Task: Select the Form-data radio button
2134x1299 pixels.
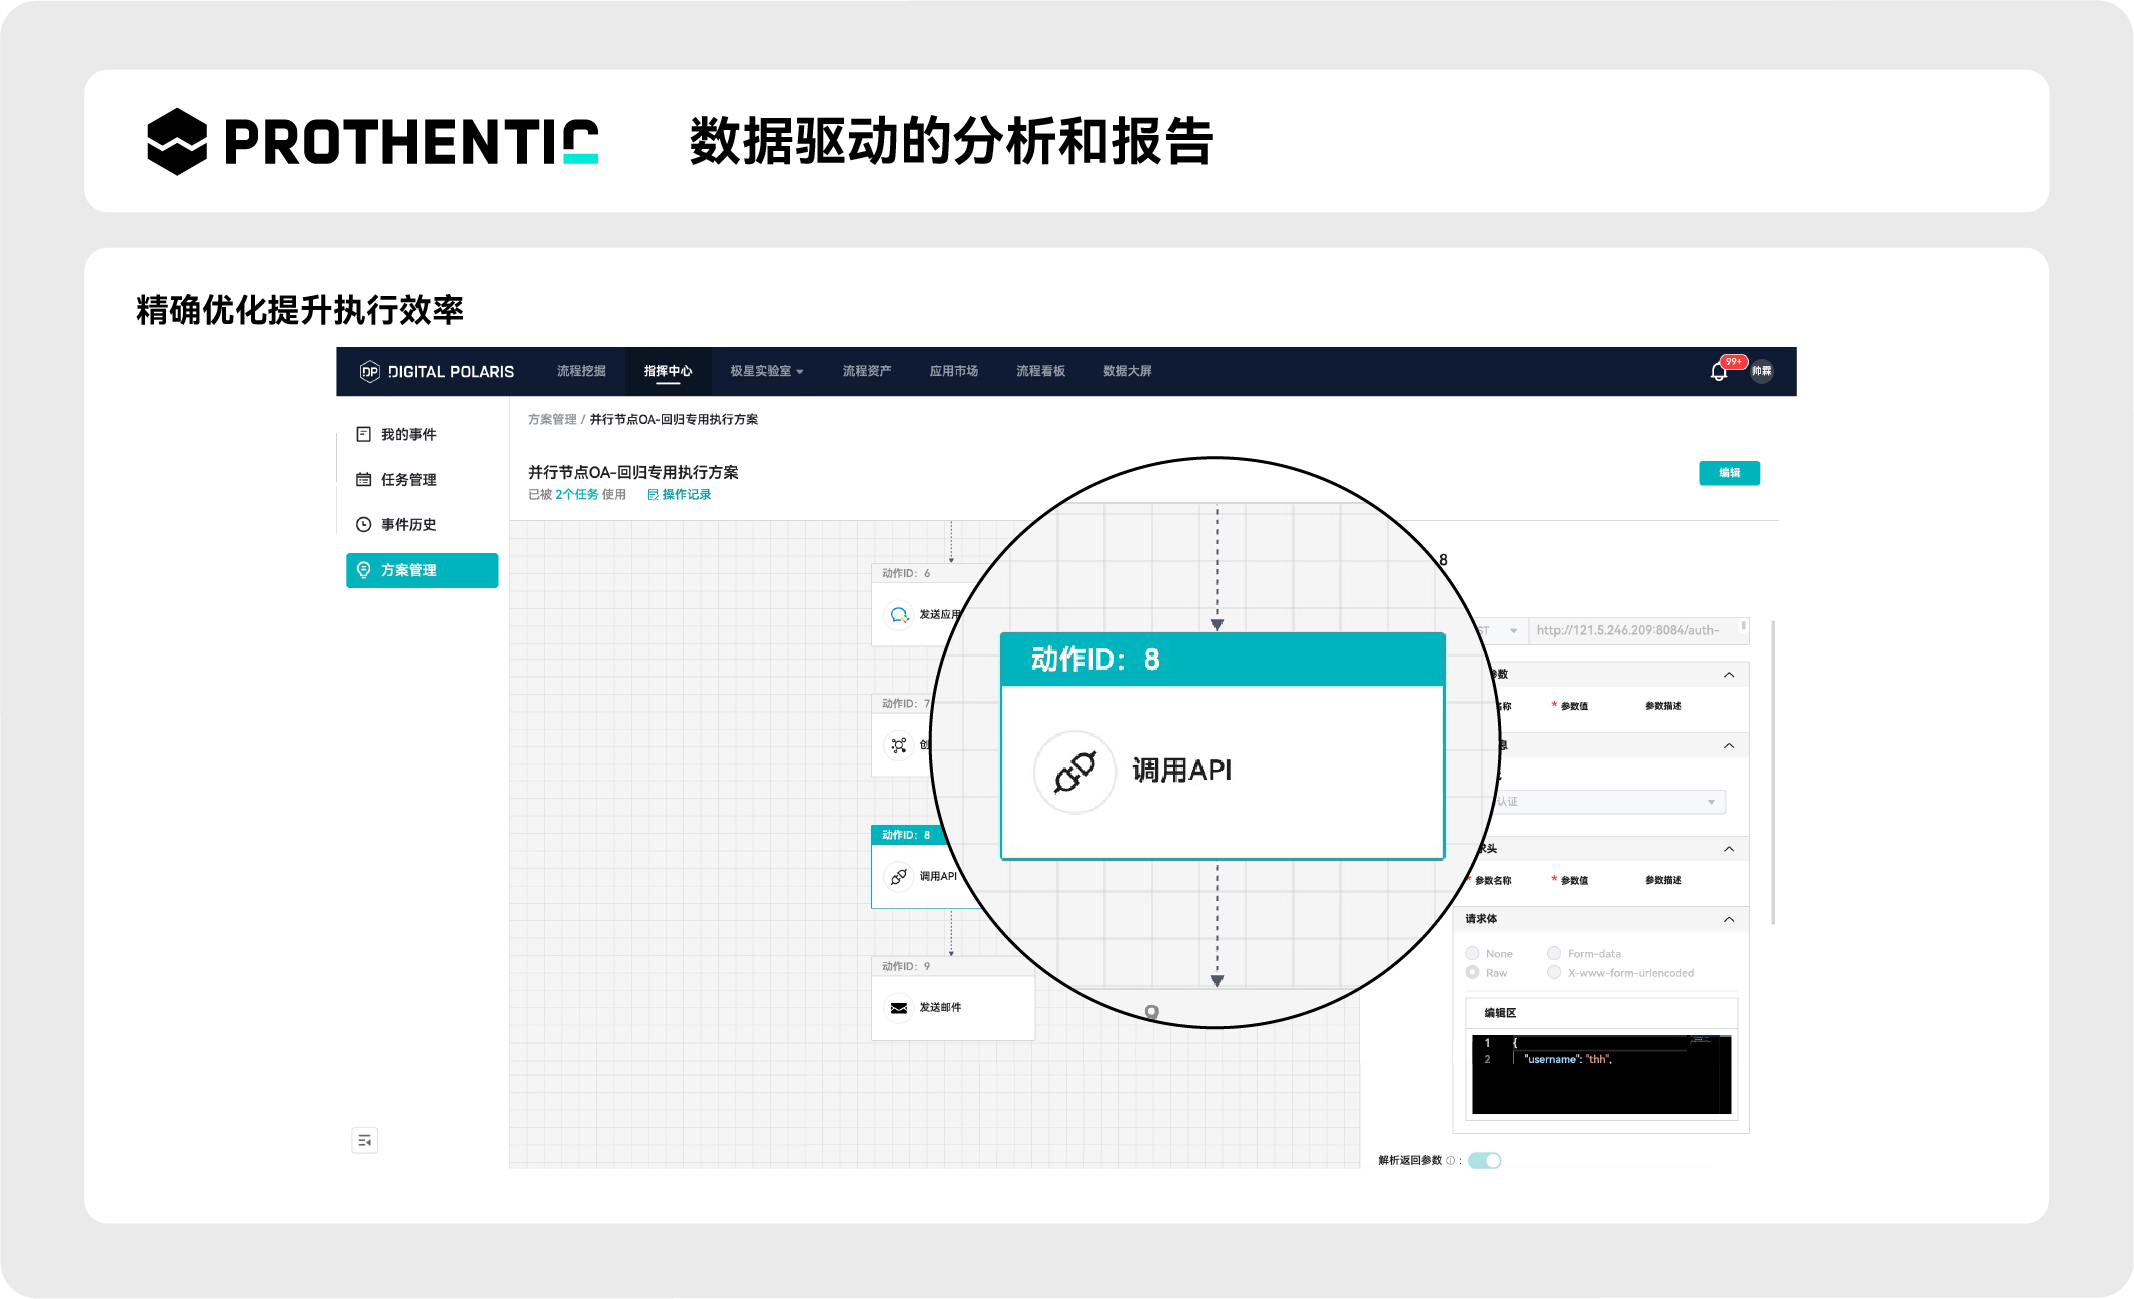Action: click(x=1554, y=953)
